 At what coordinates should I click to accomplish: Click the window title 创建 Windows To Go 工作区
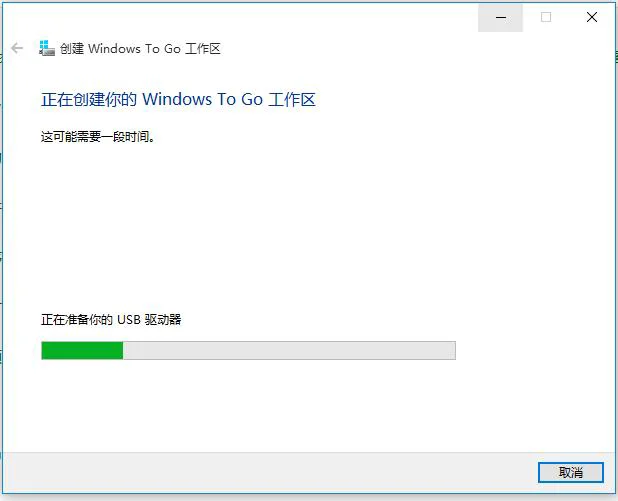(140, 48)
